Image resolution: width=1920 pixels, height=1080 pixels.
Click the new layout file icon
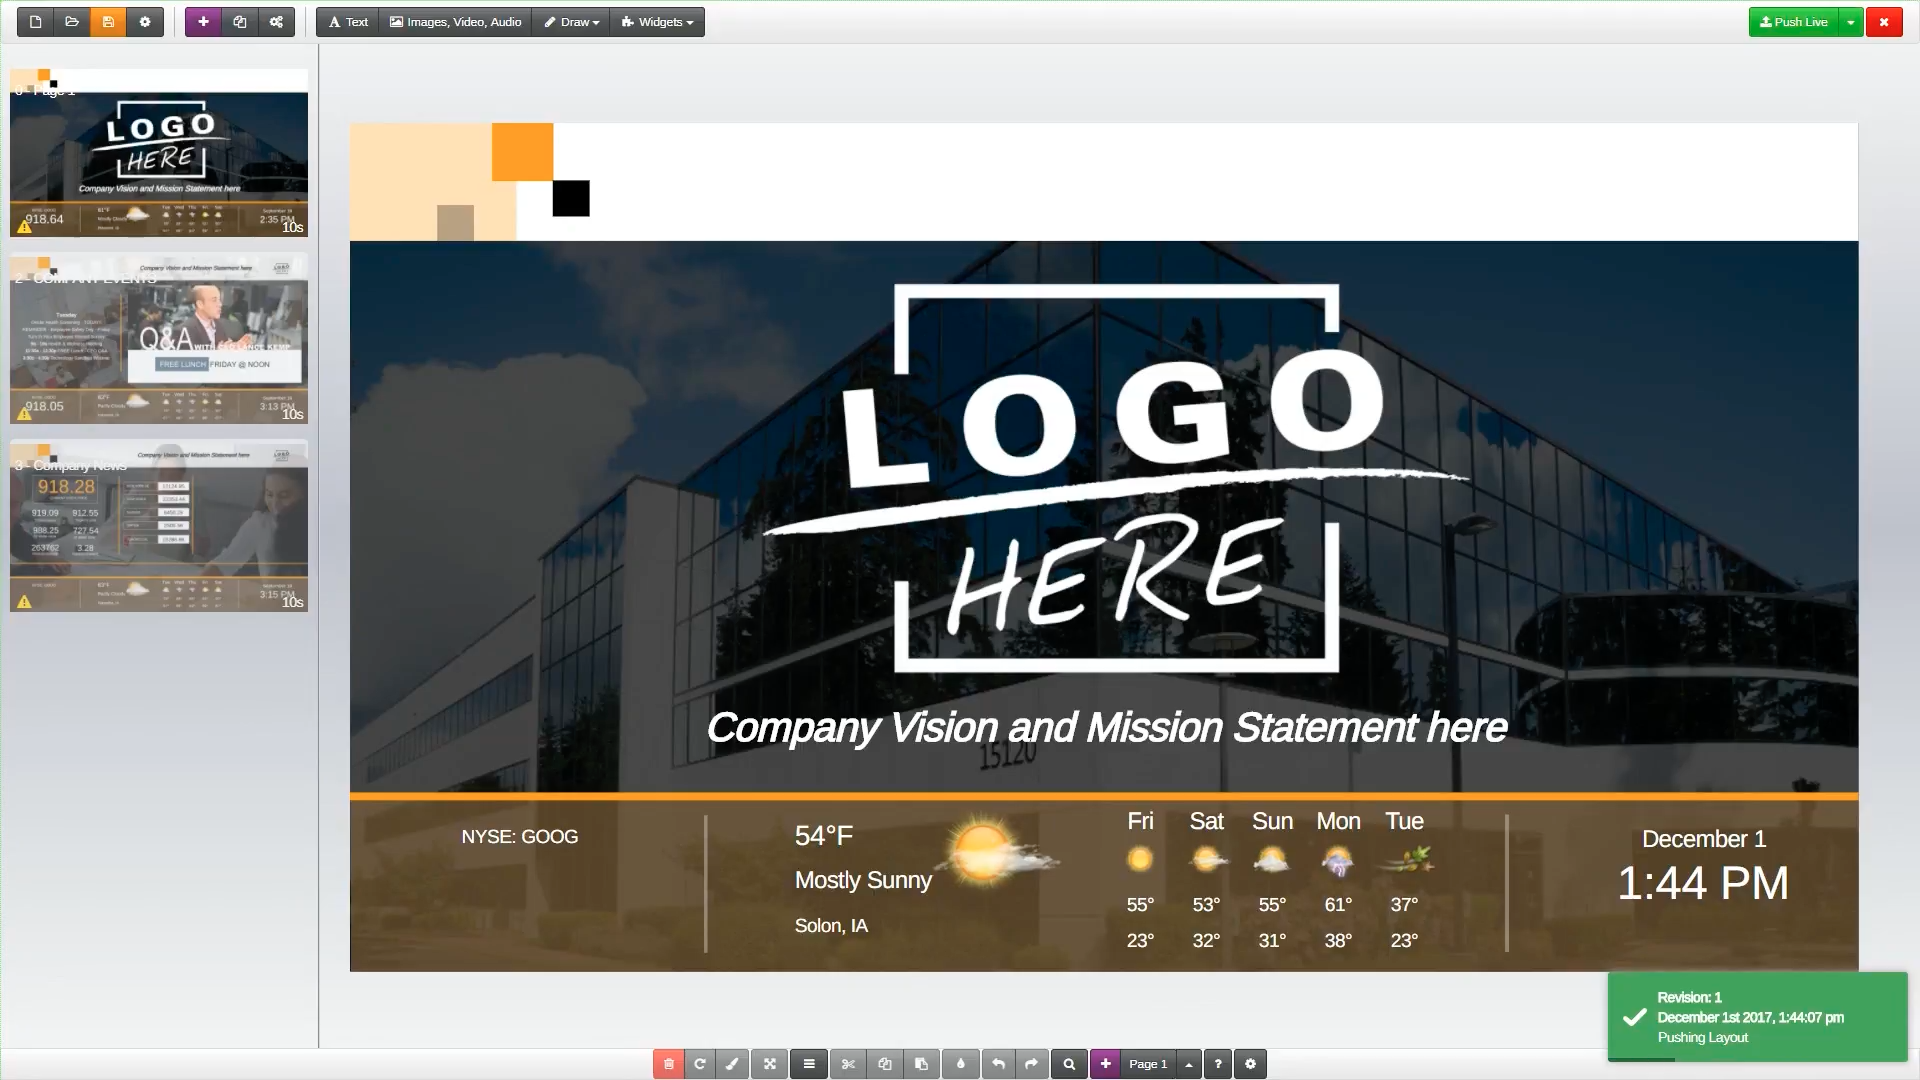pos(36,22)
